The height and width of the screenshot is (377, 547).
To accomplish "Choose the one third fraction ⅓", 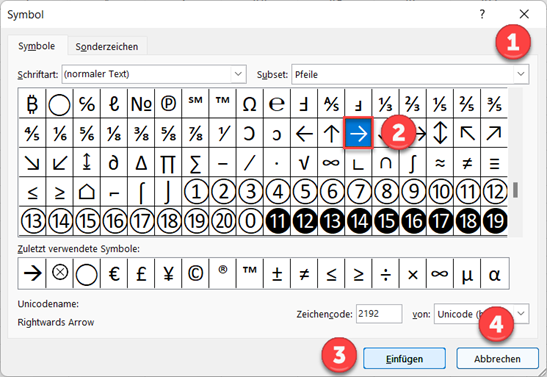I will click(385, 104).
